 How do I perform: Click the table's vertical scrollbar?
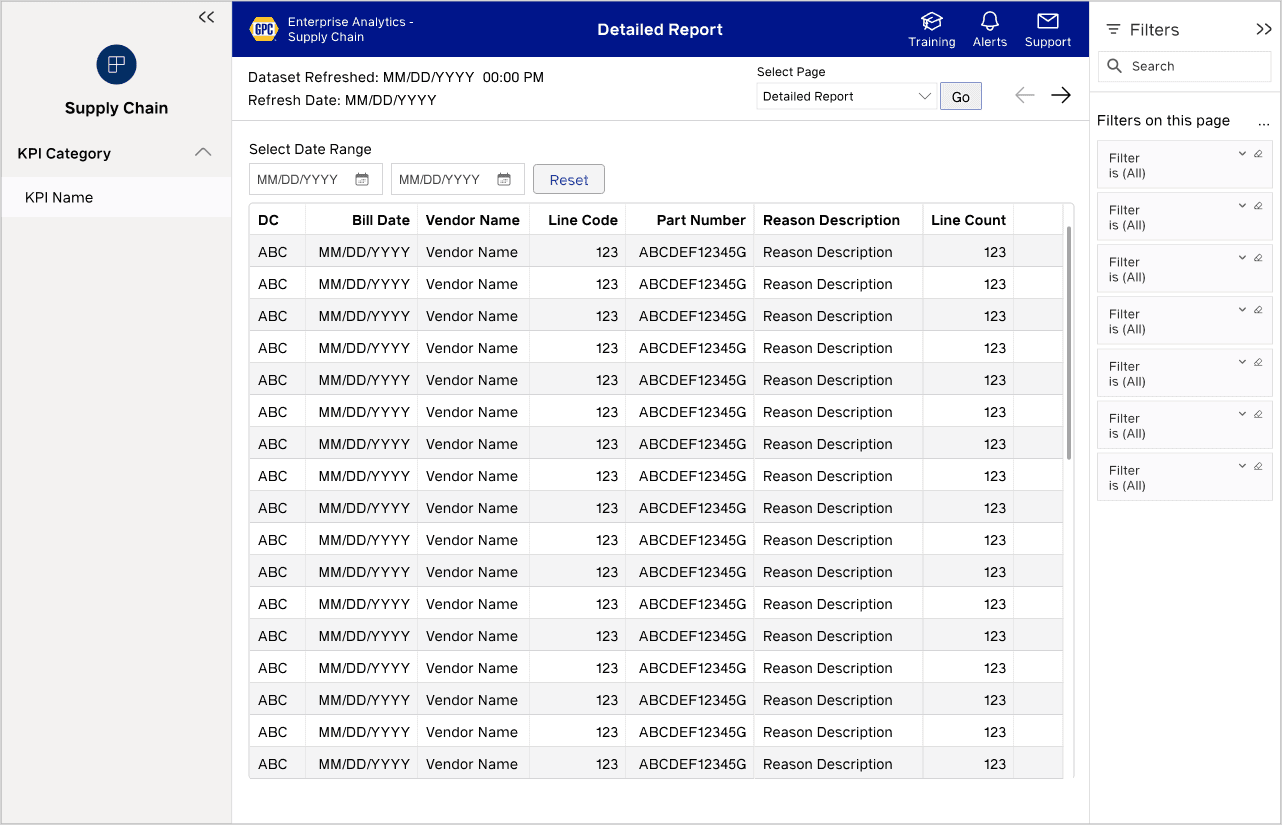click(1068, 342)
